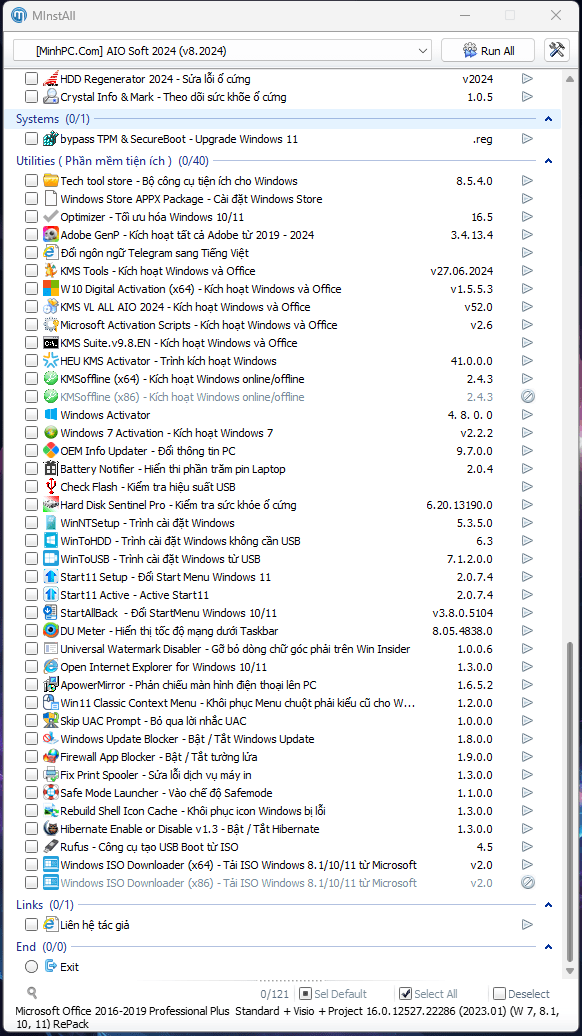Click the scroll down arrow of the list
Viewport: 582px width, 1036px height.
pos(569,971)
